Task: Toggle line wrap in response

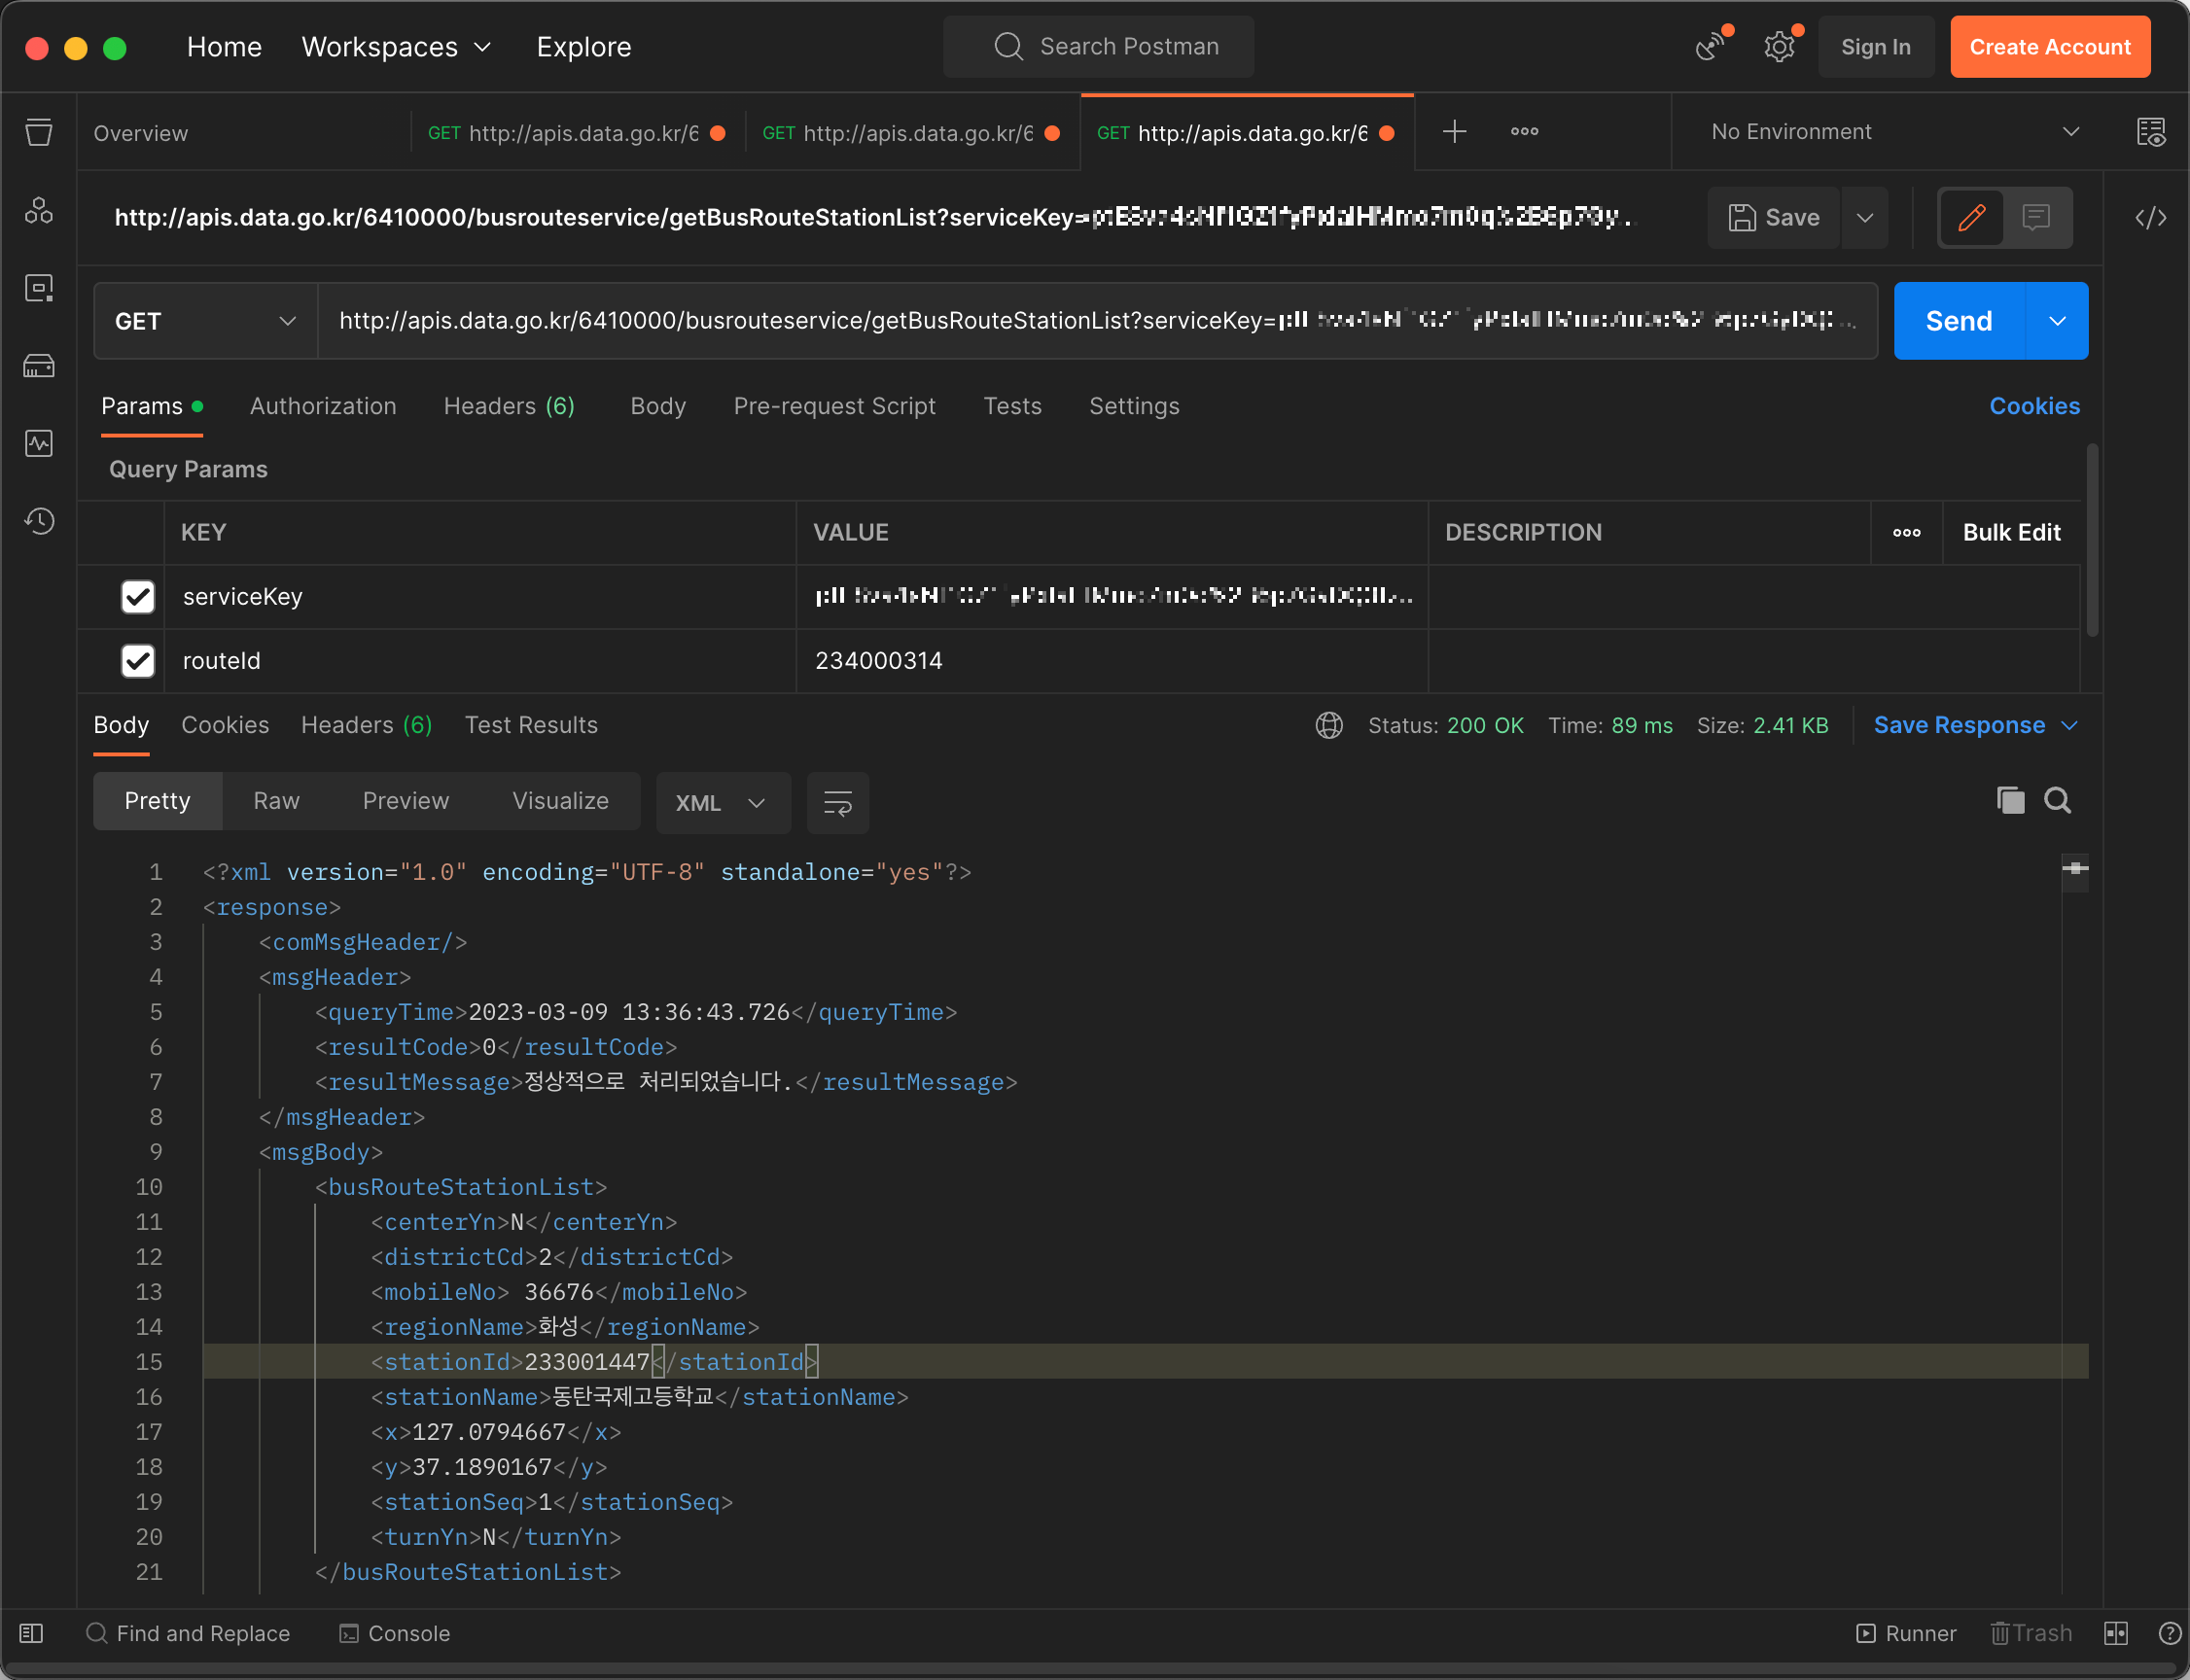Action: point(837,803)
